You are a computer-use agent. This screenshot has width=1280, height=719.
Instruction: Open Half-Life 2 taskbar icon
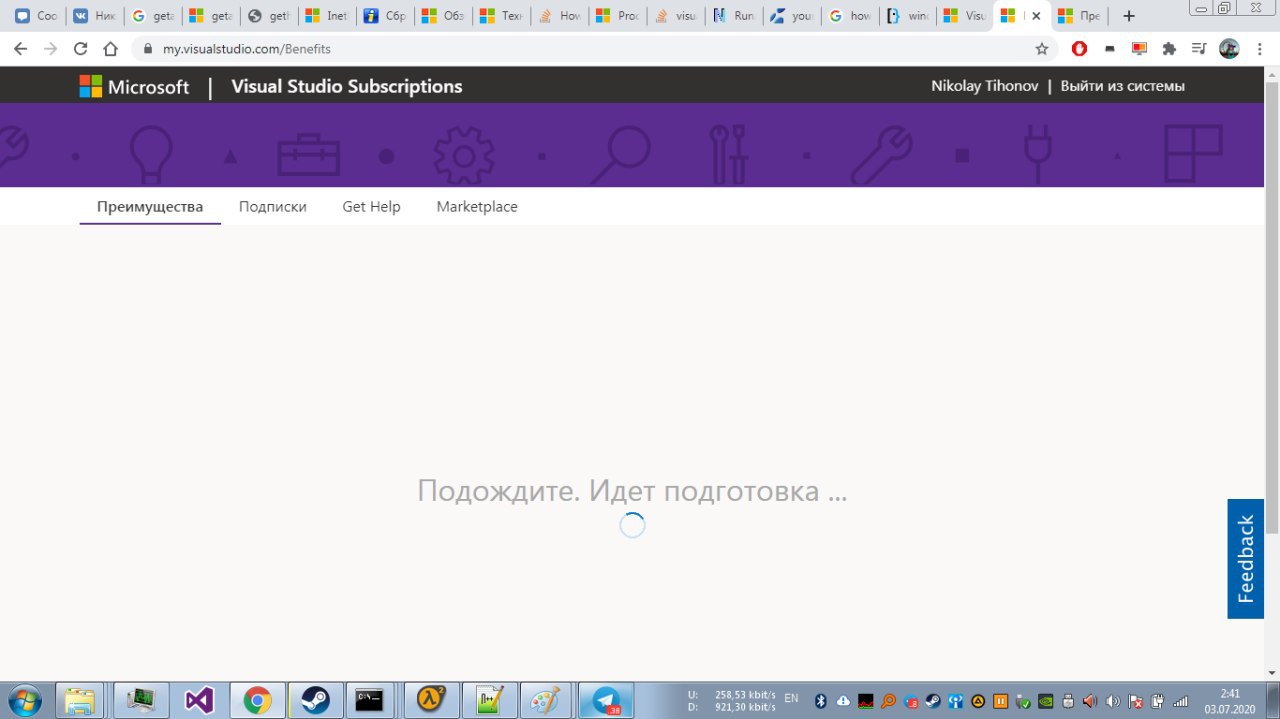point(432,700)
